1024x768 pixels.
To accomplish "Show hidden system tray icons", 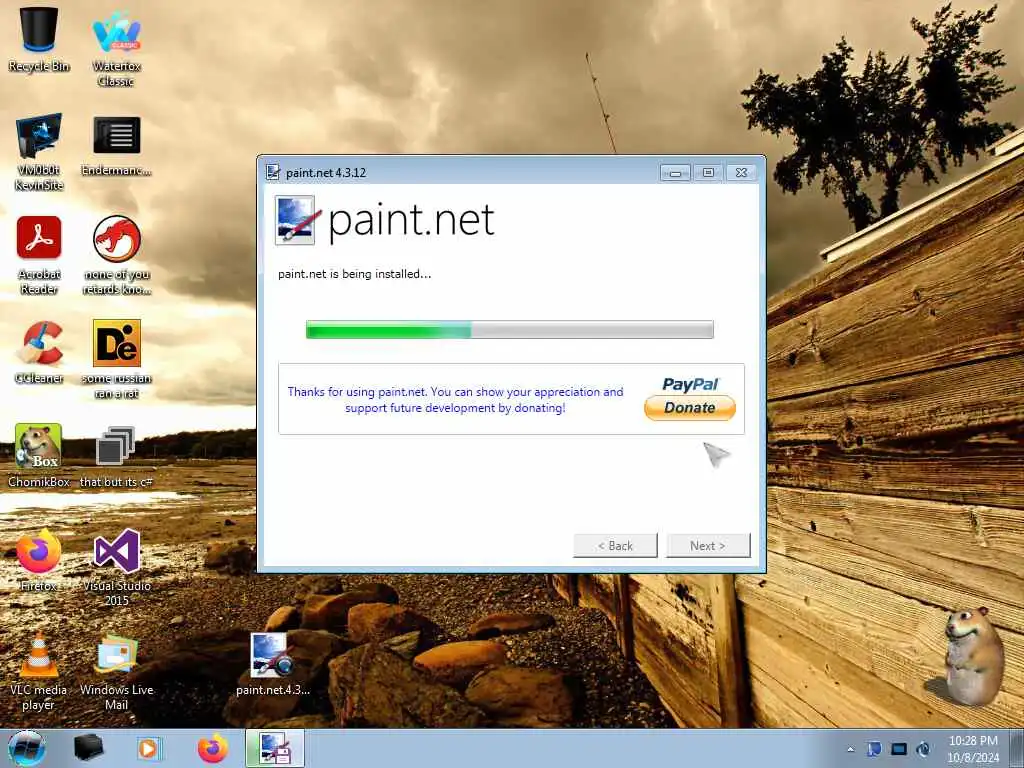I will pos(850,749).
